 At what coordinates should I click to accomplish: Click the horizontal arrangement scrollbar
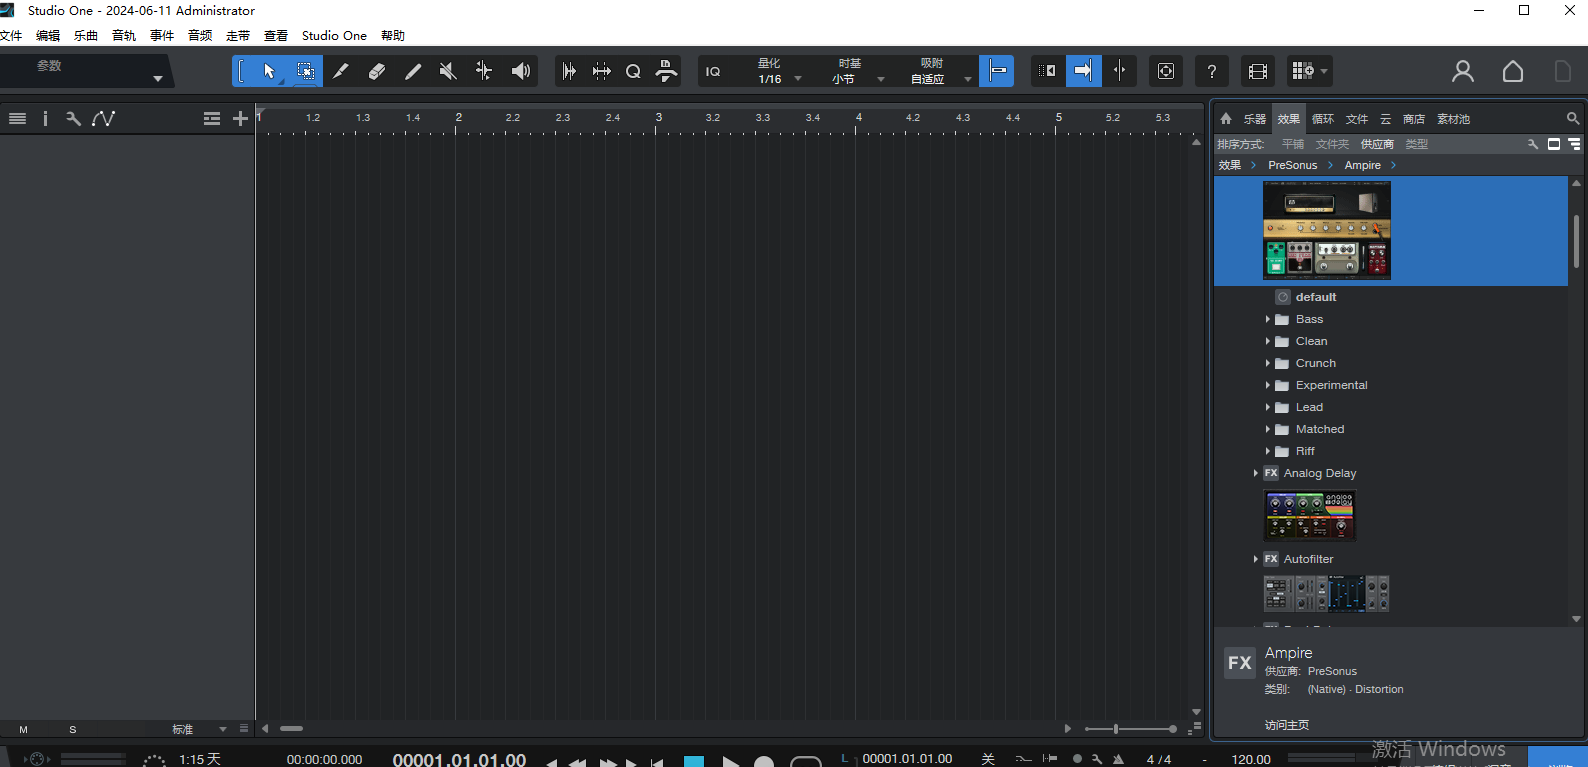click(292, 729)
